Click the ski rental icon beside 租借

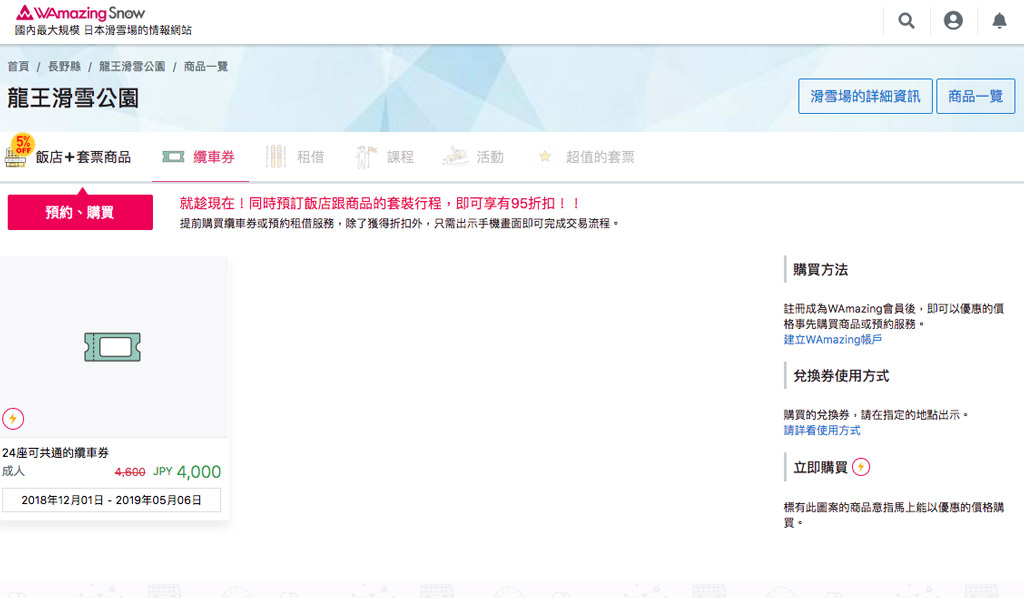coord(276,157)
